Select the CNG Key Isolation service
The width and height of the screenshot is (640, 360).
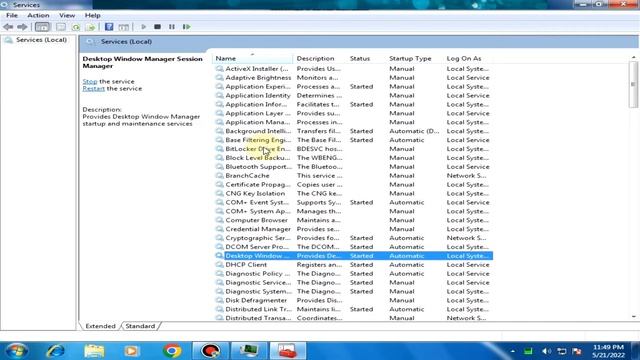353,193
